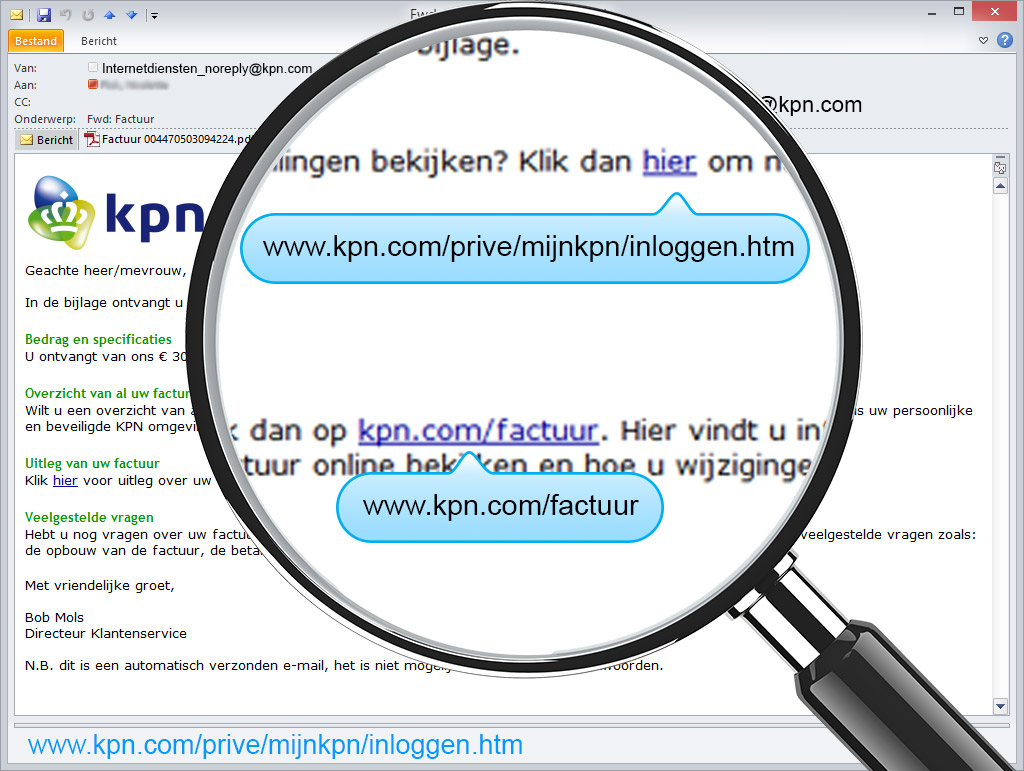Save the message with the floppy disk icon
The height and width of the screenshot is (771, 1024).
pyautogui.click(x=44, y=14)
